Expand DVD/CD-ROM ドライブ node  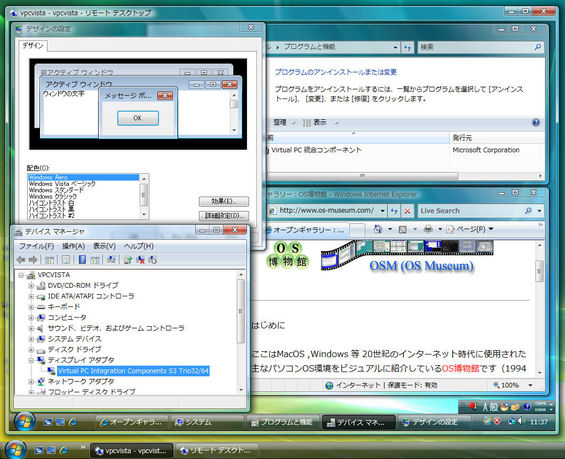(31, 286)
